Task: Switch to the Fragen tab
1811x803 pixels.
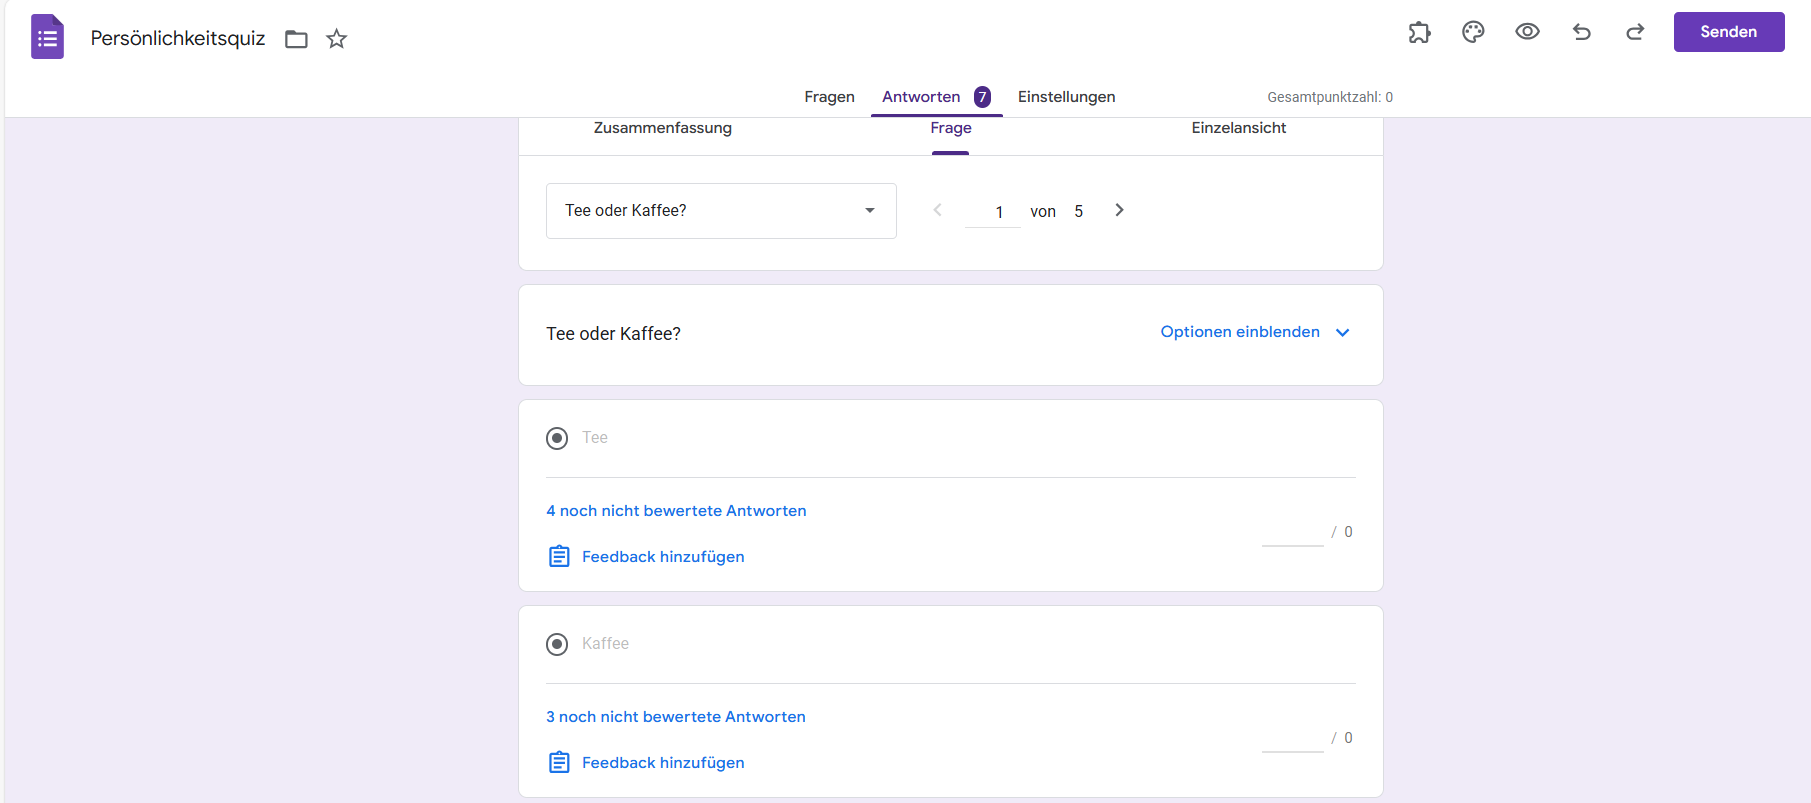Action: pyautogui.click(x=829, y=97)
